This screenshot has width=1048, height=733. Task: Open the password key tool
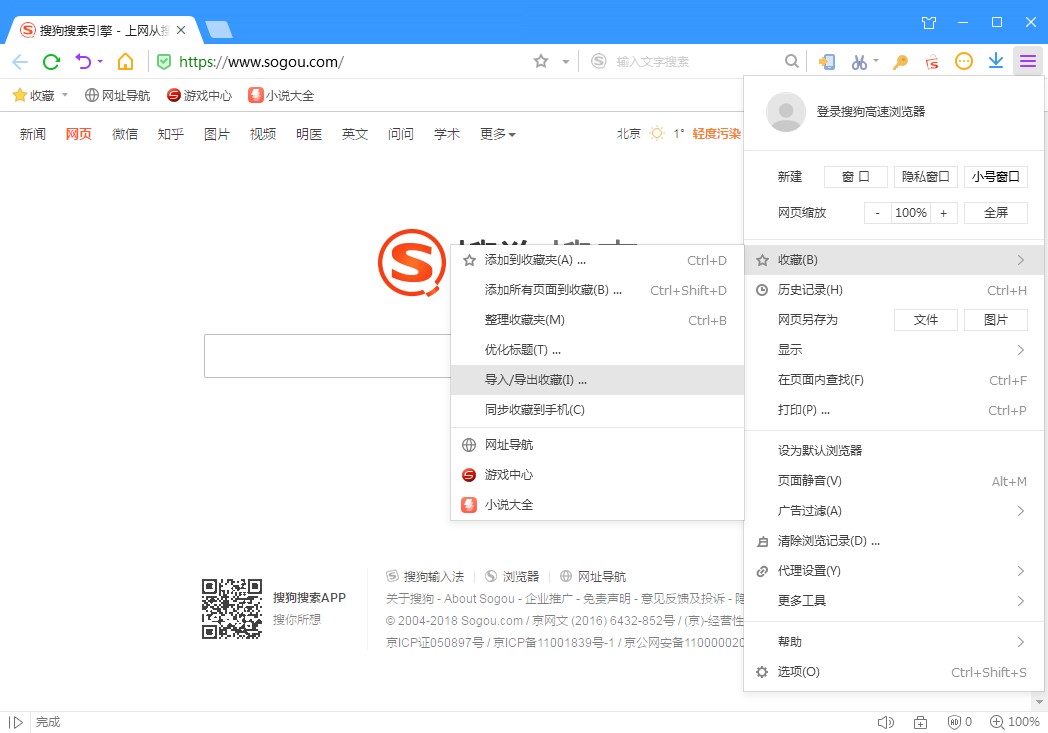(900, 62)
